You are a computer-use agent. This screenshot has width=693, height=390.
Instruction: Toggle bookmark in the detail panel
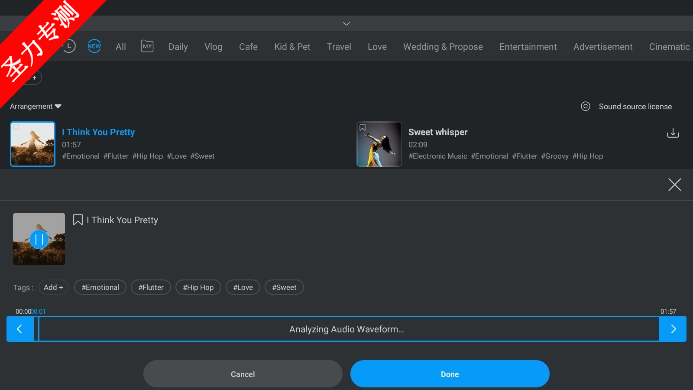pyautogui.click(x=78, y=220)
